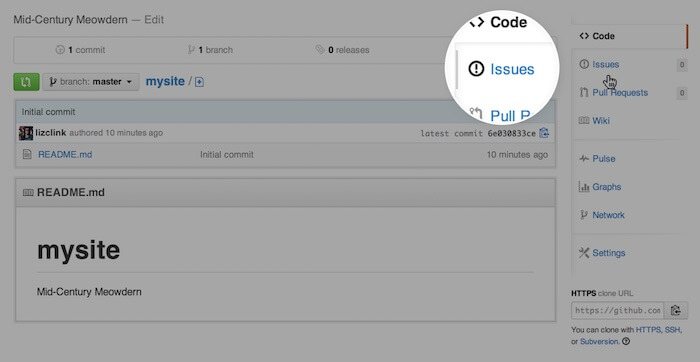Open the Settings tools icon
This screenshot has height=362, width=700.
click(584, 253)
